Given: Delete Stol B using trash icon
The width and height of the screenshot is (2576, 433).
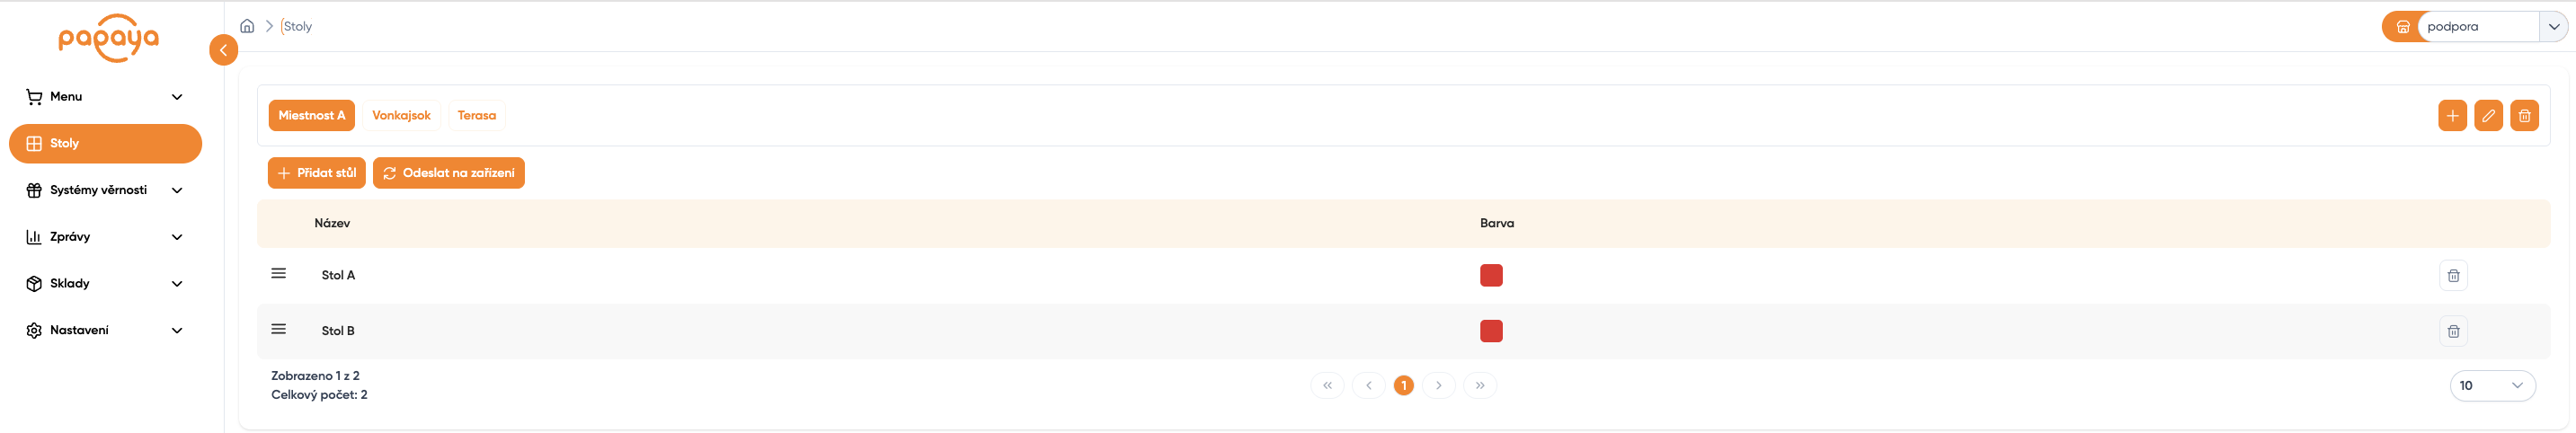Looking at the screenshot, I should tap(2453, 331).
